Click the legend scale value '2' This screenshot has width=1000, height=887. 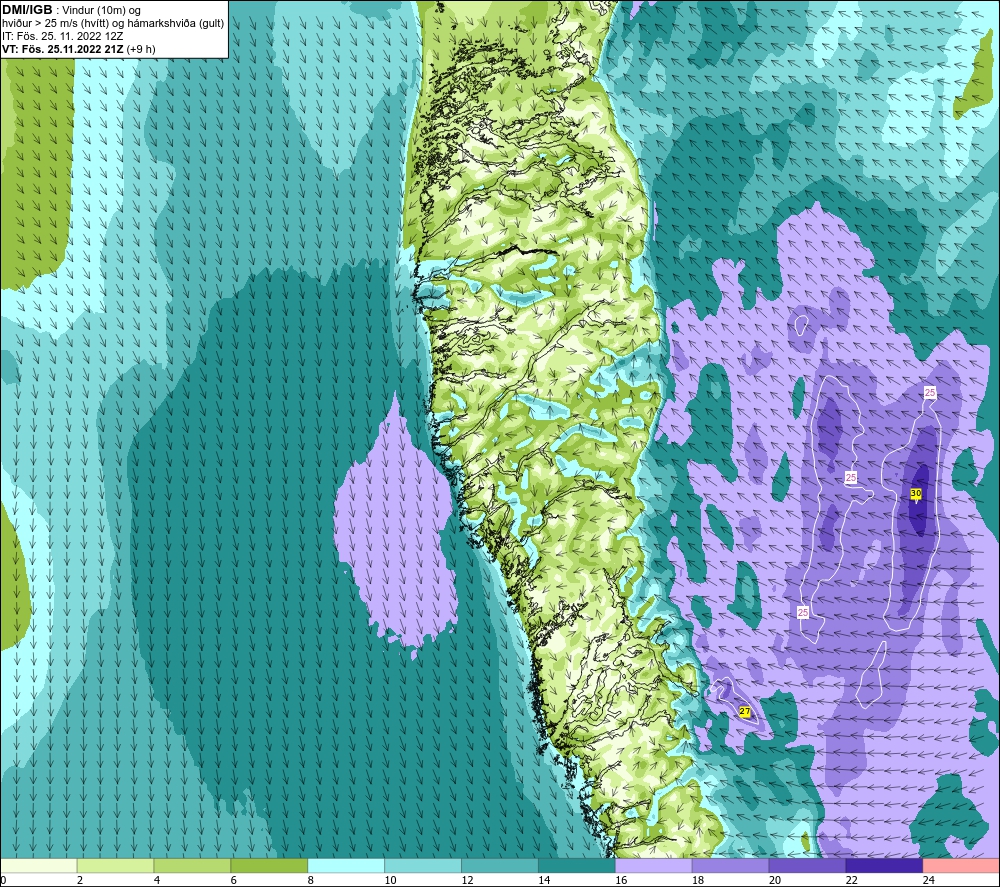(80, 880)
